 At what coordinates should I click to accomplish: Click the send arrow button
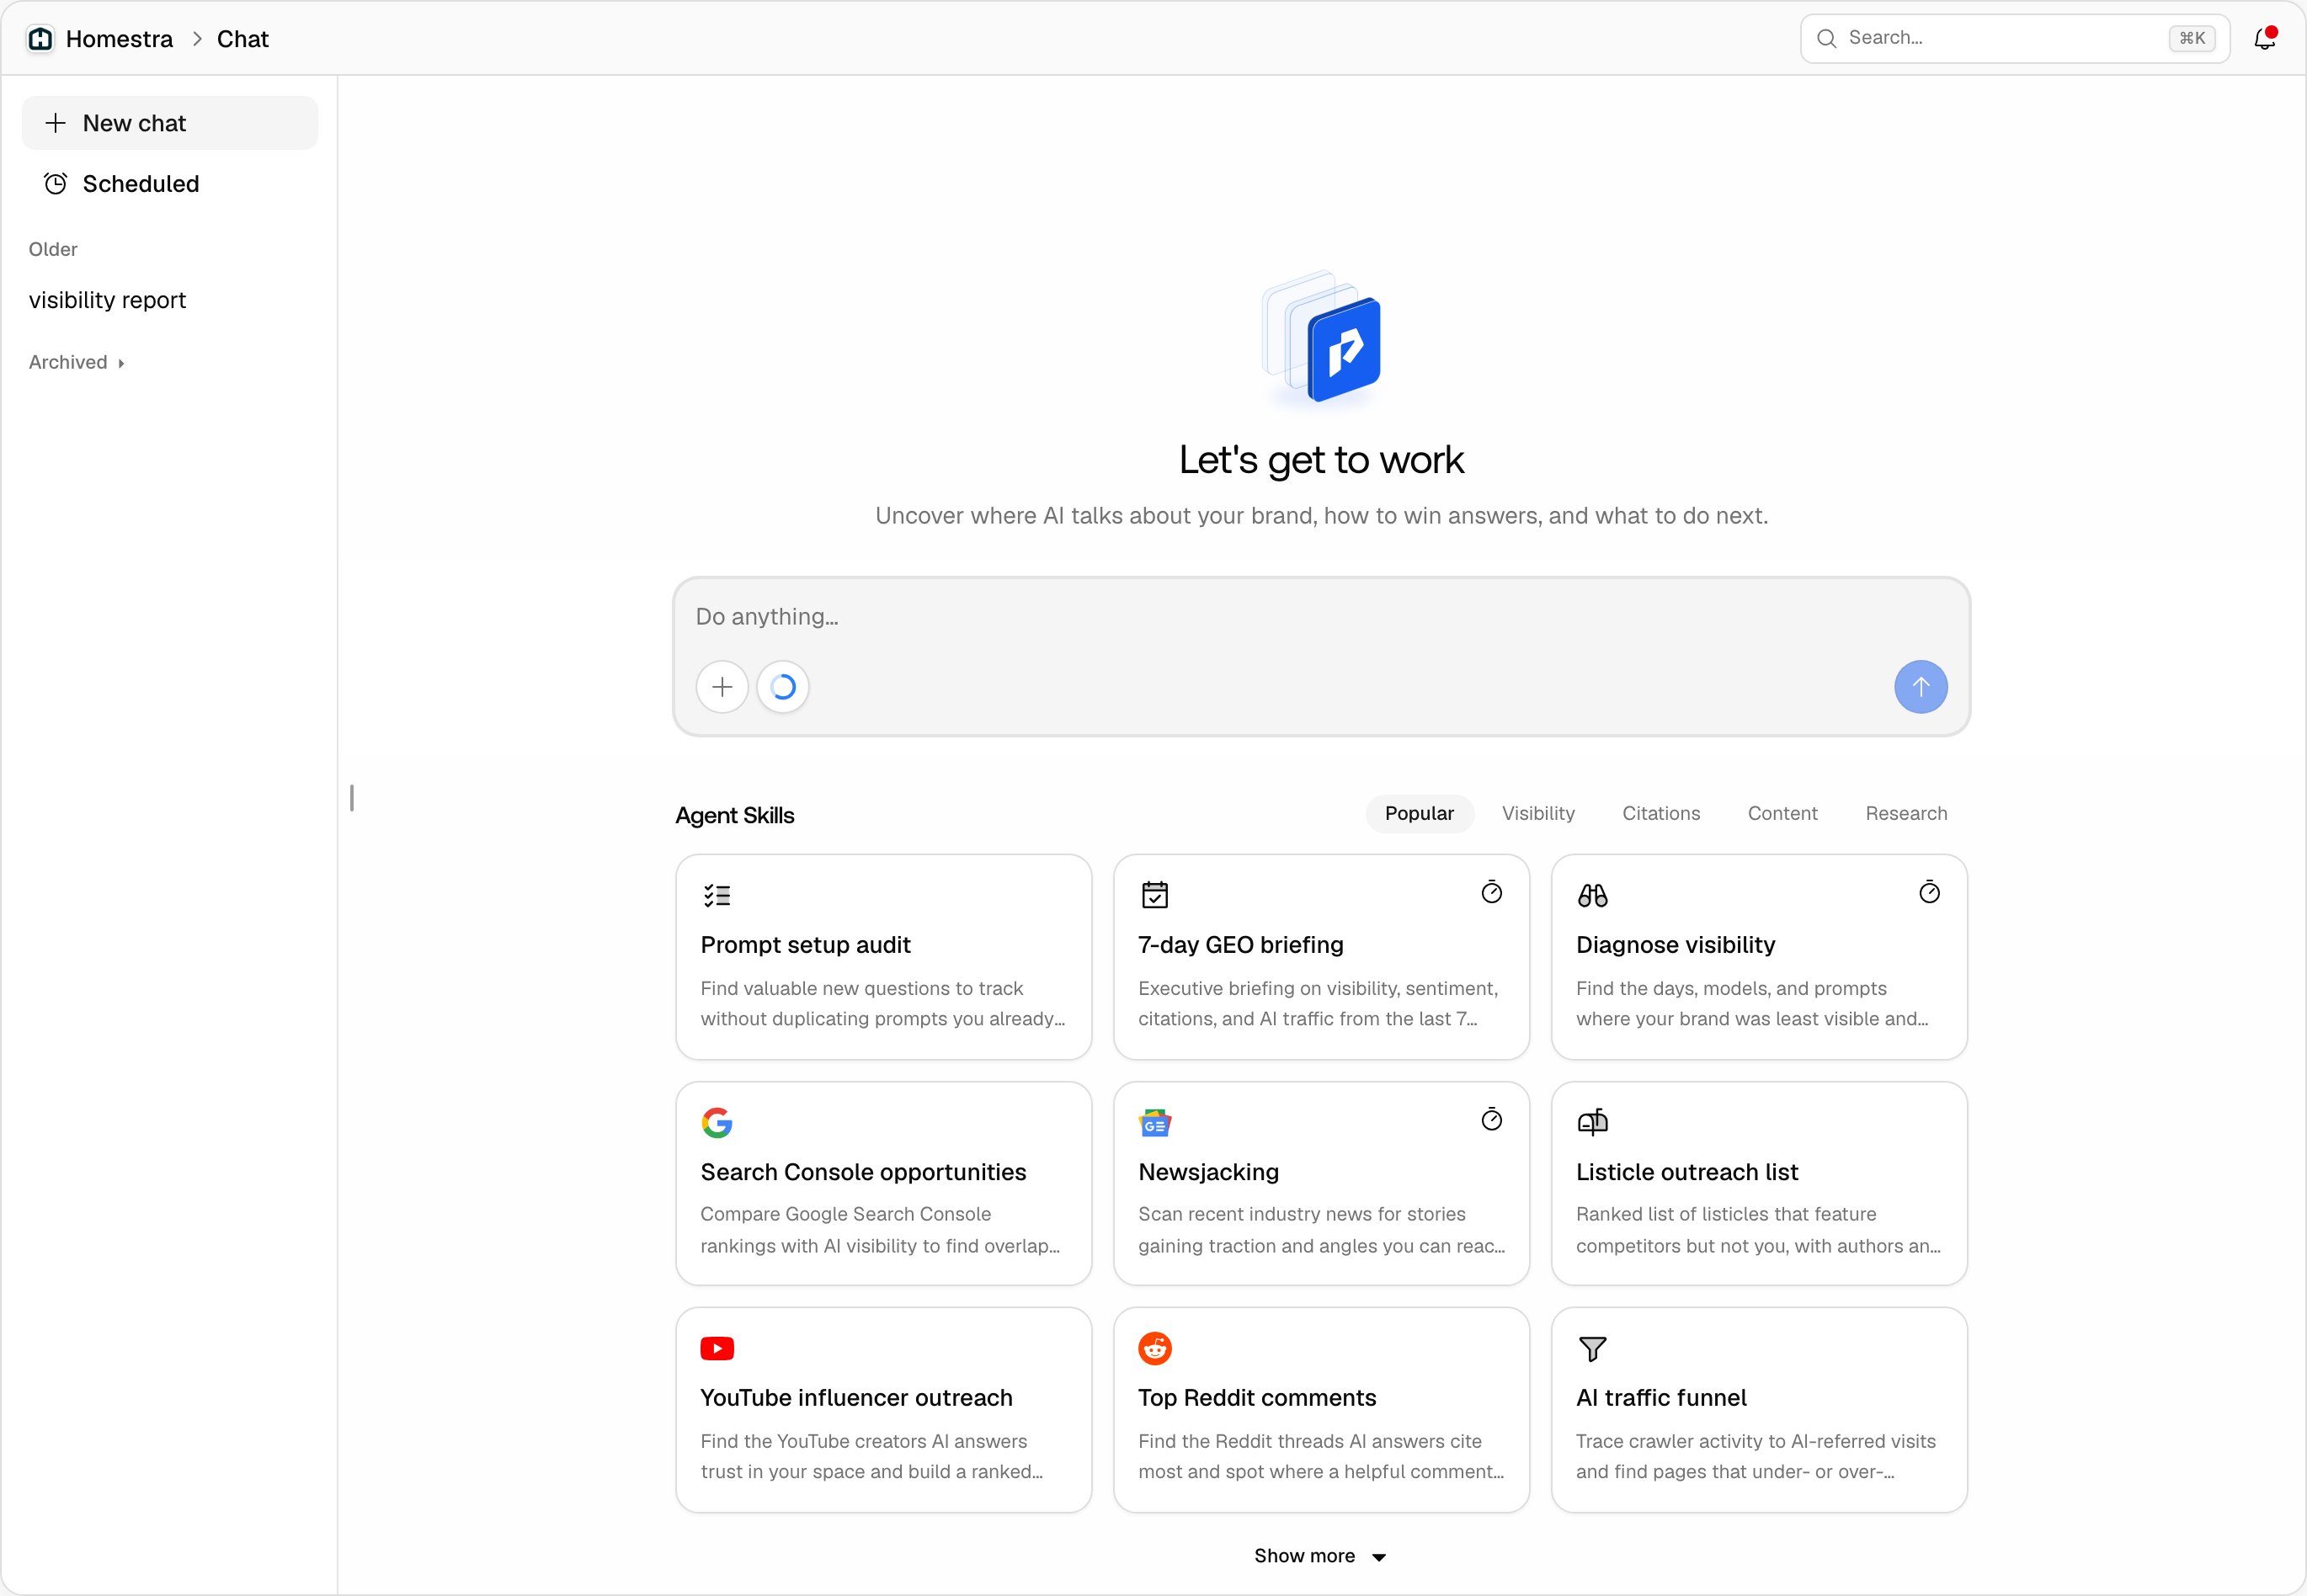(x=1920, y=687)
